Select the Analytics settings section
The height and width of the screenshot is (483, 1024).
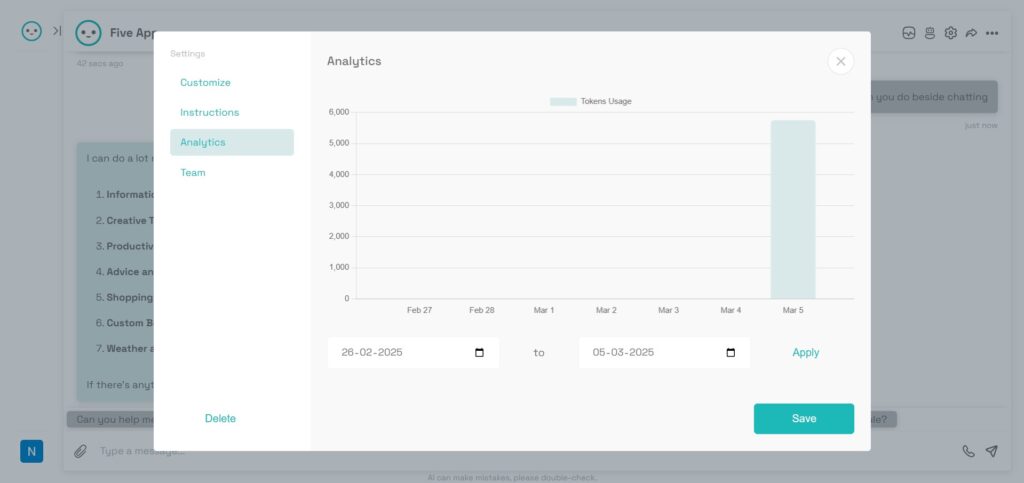click(x=232, y=142)
